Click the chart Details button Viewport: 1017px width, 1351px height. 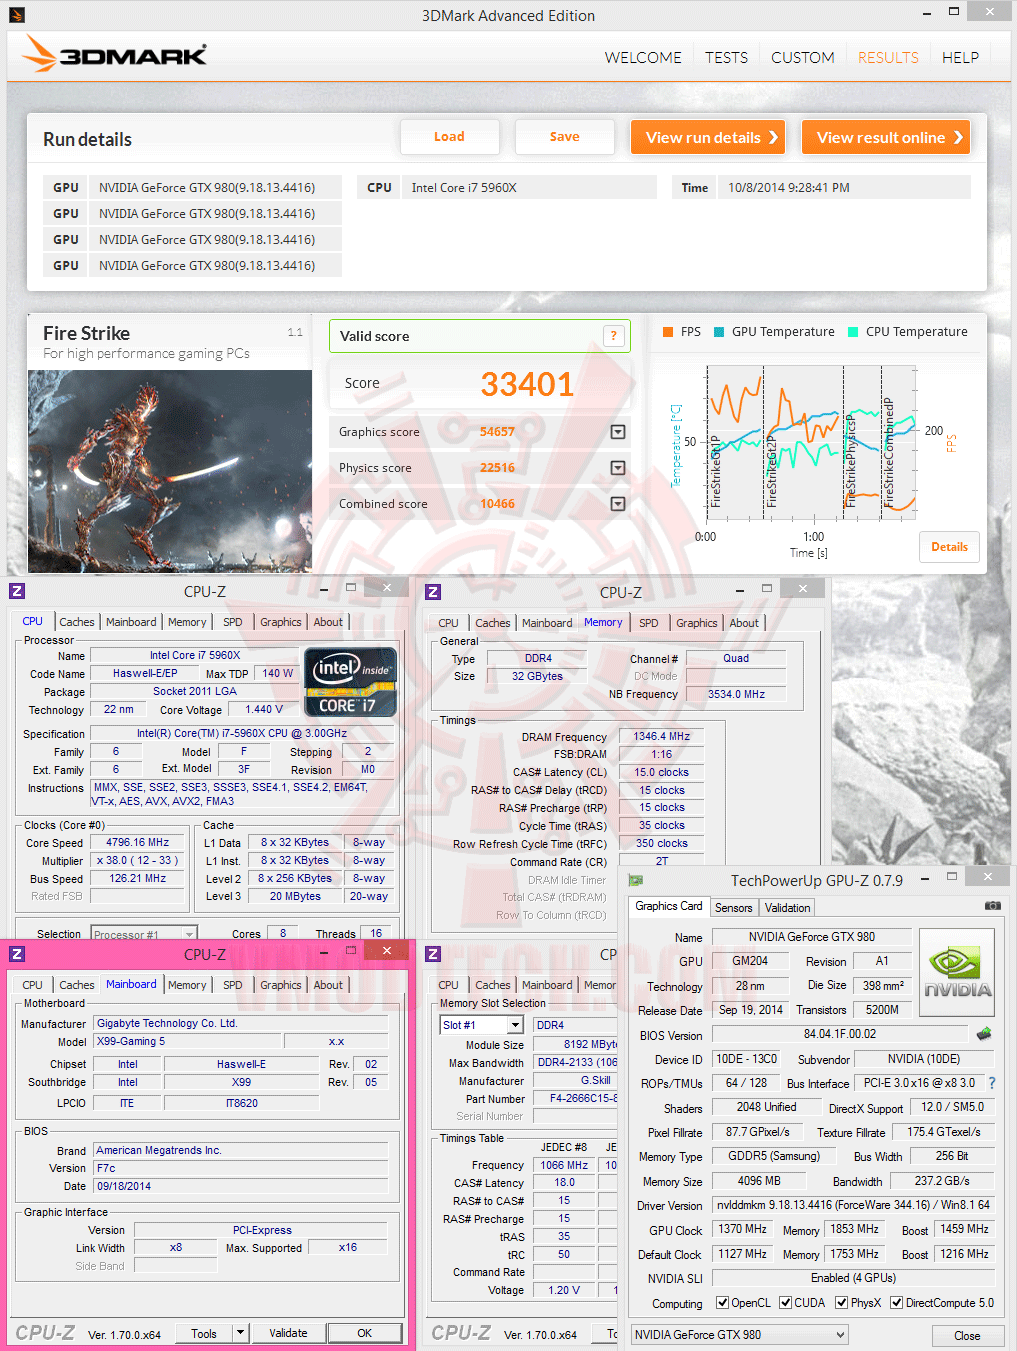pyautogui.click(x=949, y=547)
